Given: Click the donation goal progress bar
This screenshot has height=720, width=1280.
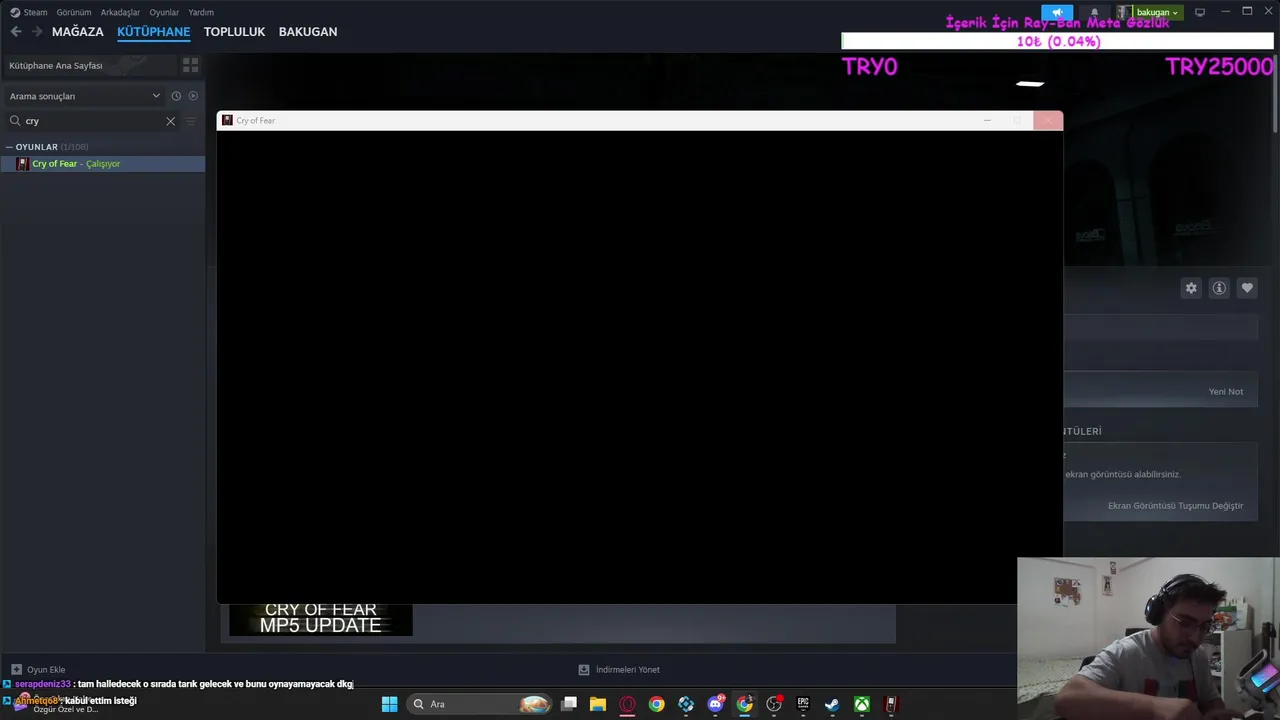Looking at the screenshot, I should [1058, 42].
